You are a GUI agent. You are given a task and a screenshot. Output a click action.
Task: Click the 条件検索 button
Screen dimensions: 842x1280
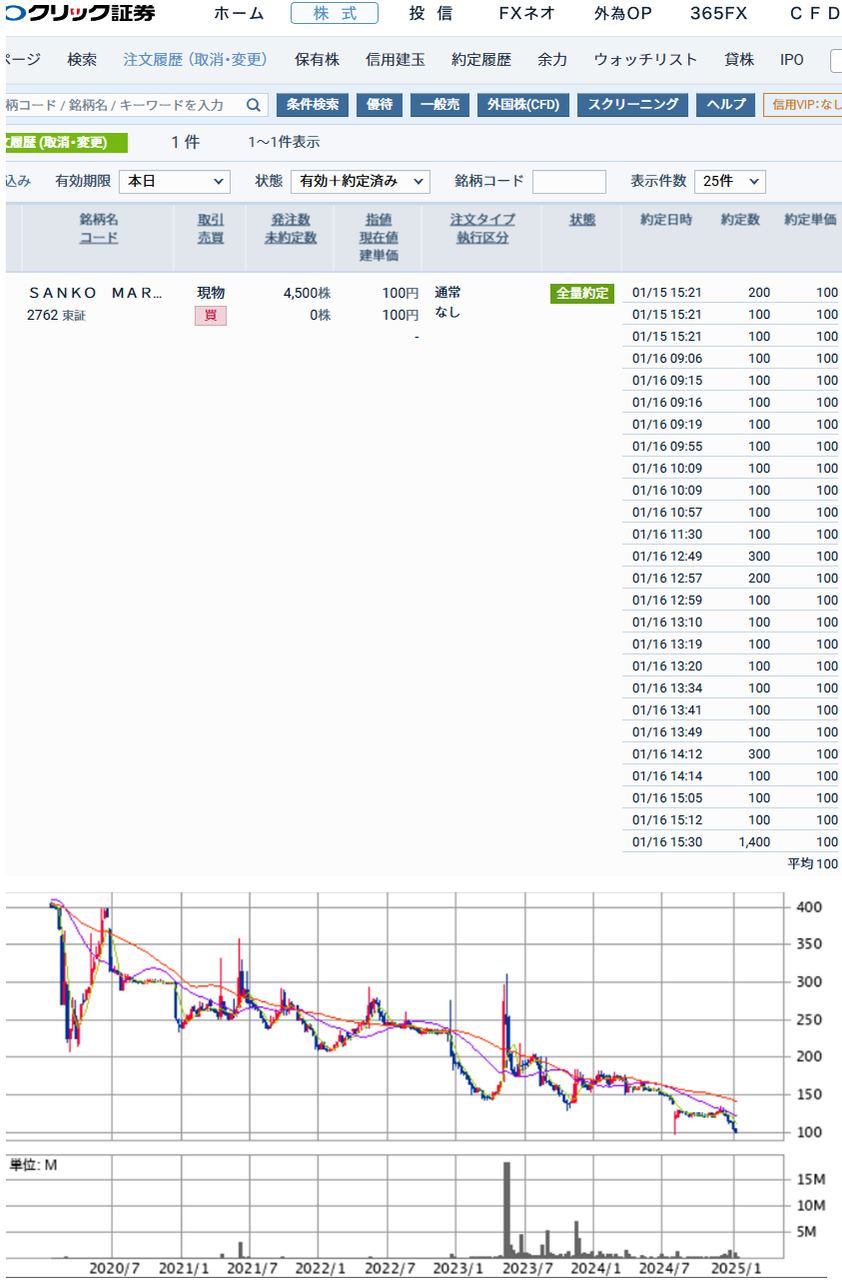[312, 105]
